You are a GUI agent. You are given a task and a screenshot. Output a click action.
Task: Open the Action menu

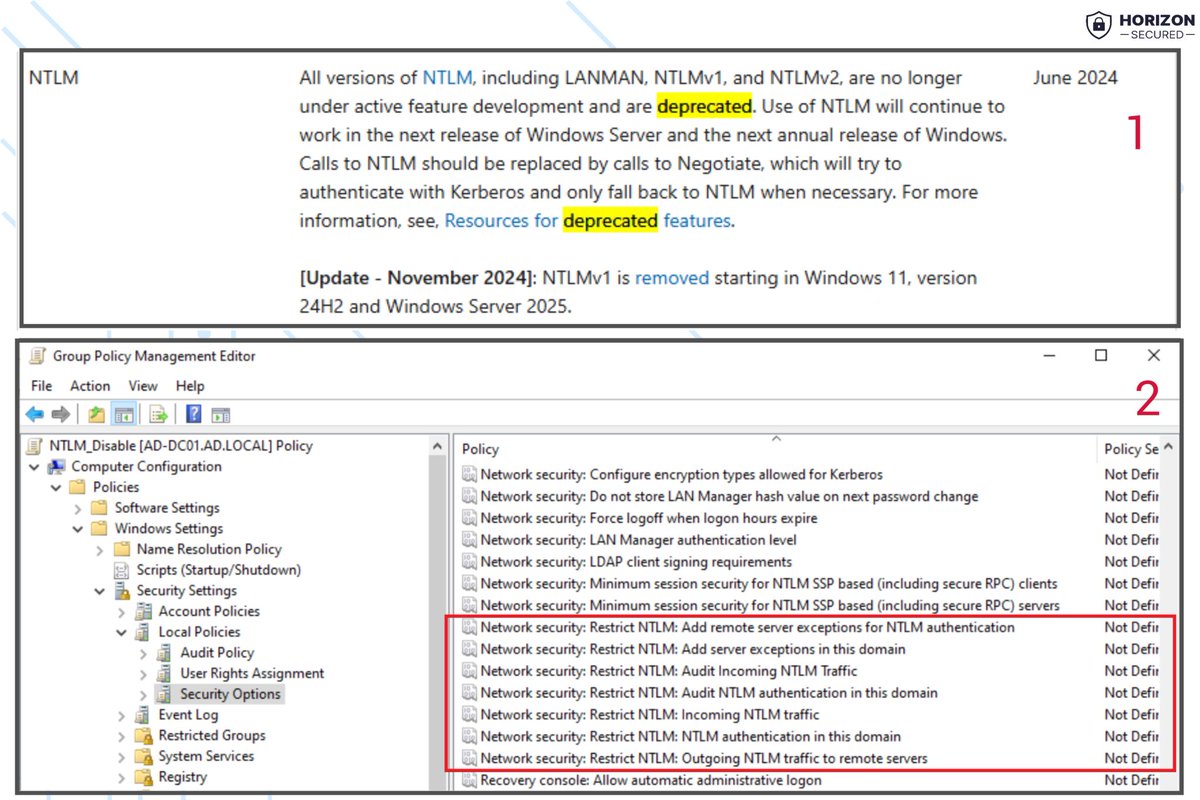(90, 386)
